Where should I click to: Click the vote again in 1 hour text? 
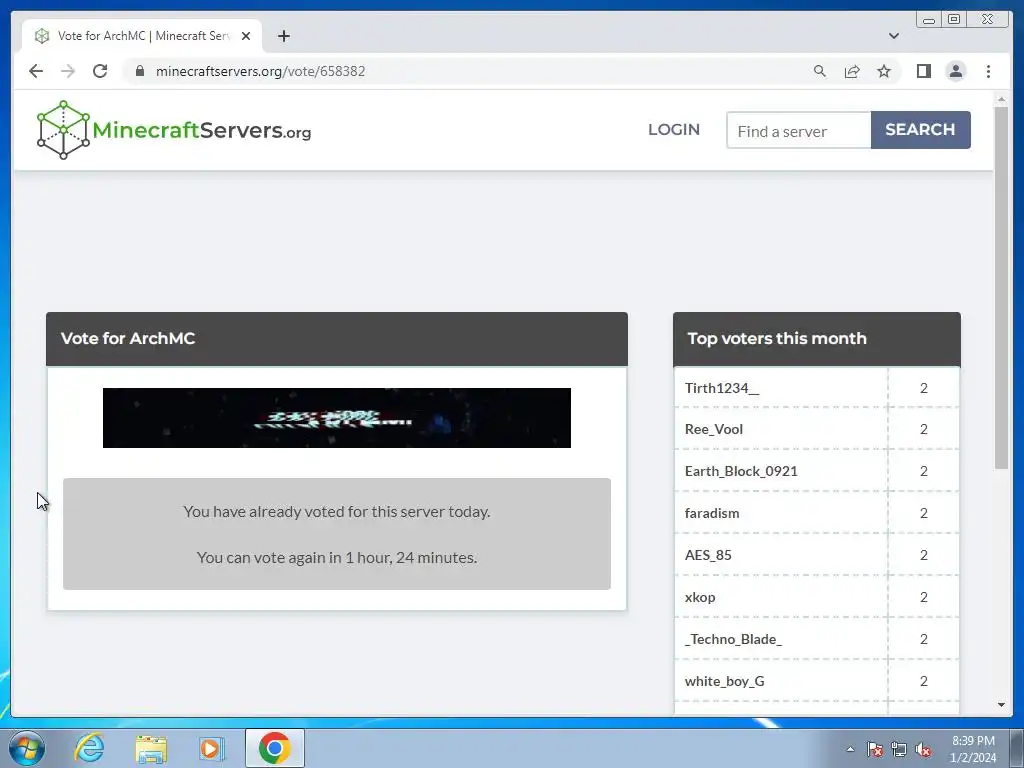click(x=337, y=557)
